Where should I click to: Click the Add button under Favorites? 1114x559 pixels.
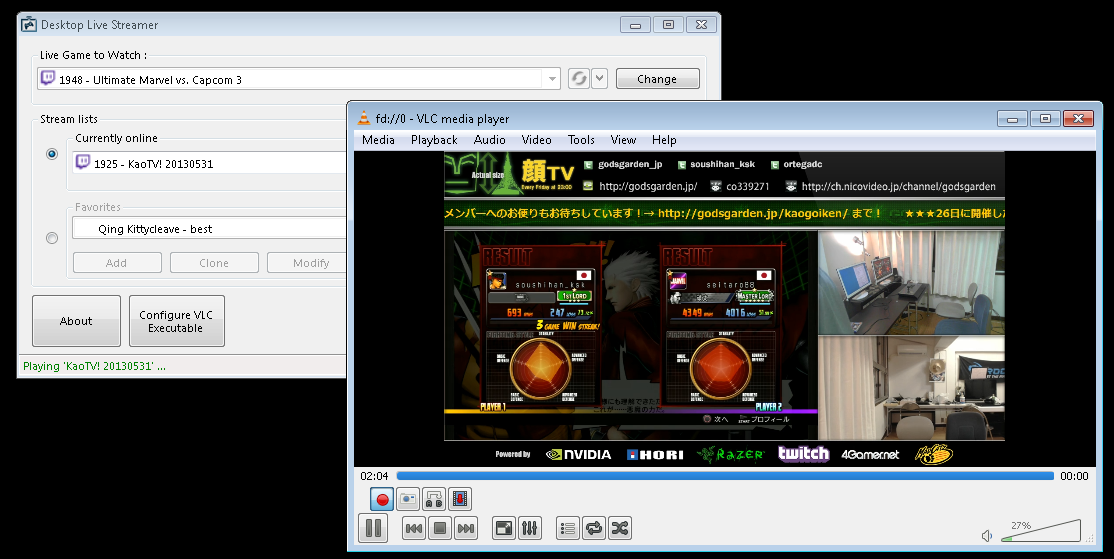pyautogui.click(x=117, y=263)
